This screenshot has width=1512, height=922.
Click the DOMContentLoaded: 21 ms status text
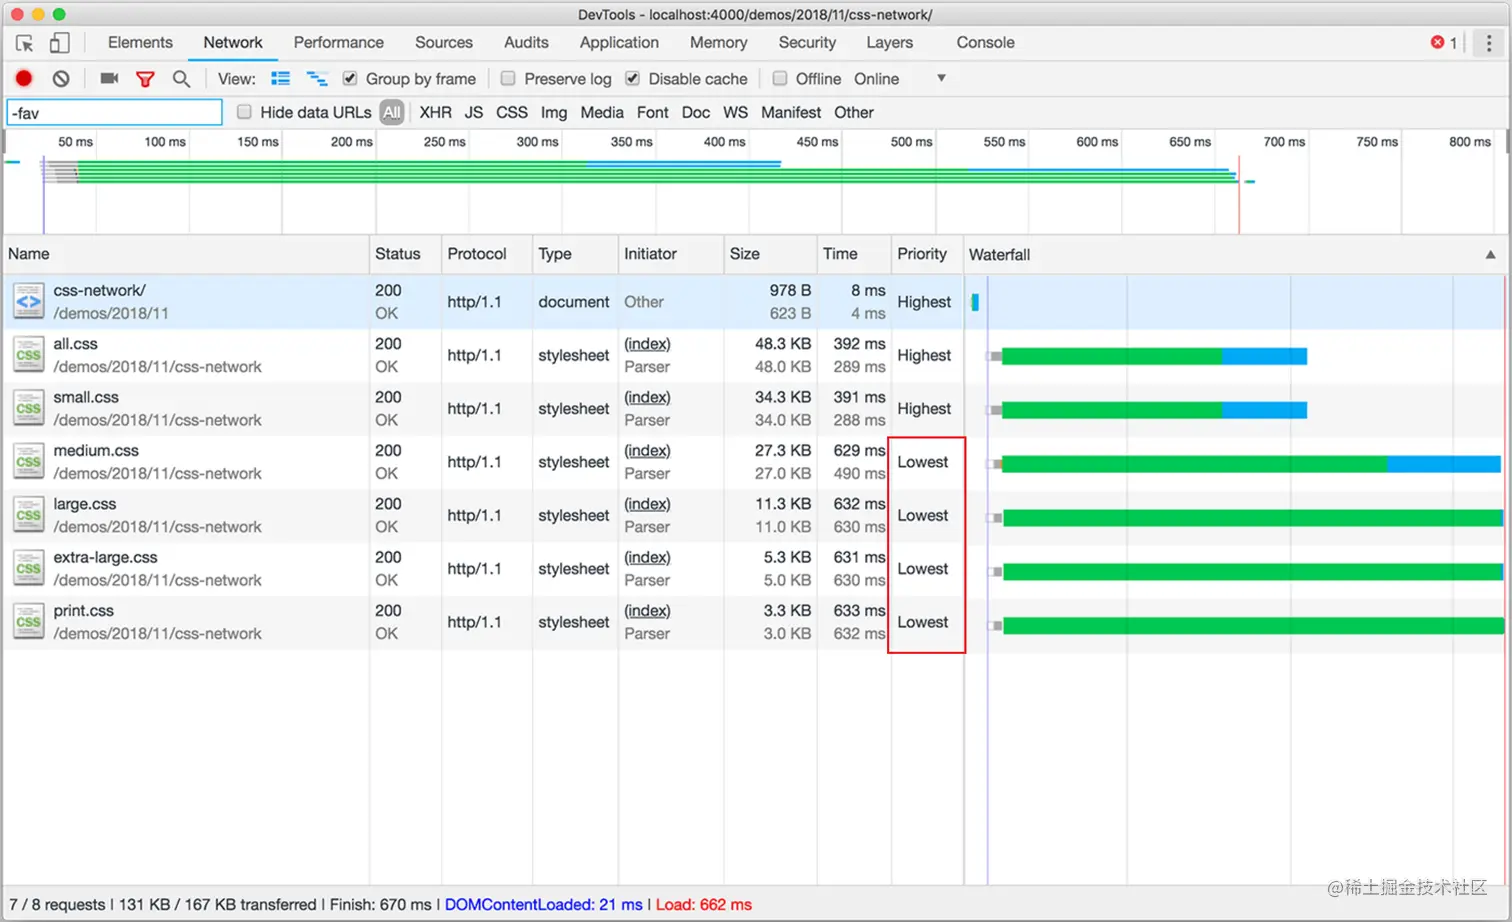(543, 904)
